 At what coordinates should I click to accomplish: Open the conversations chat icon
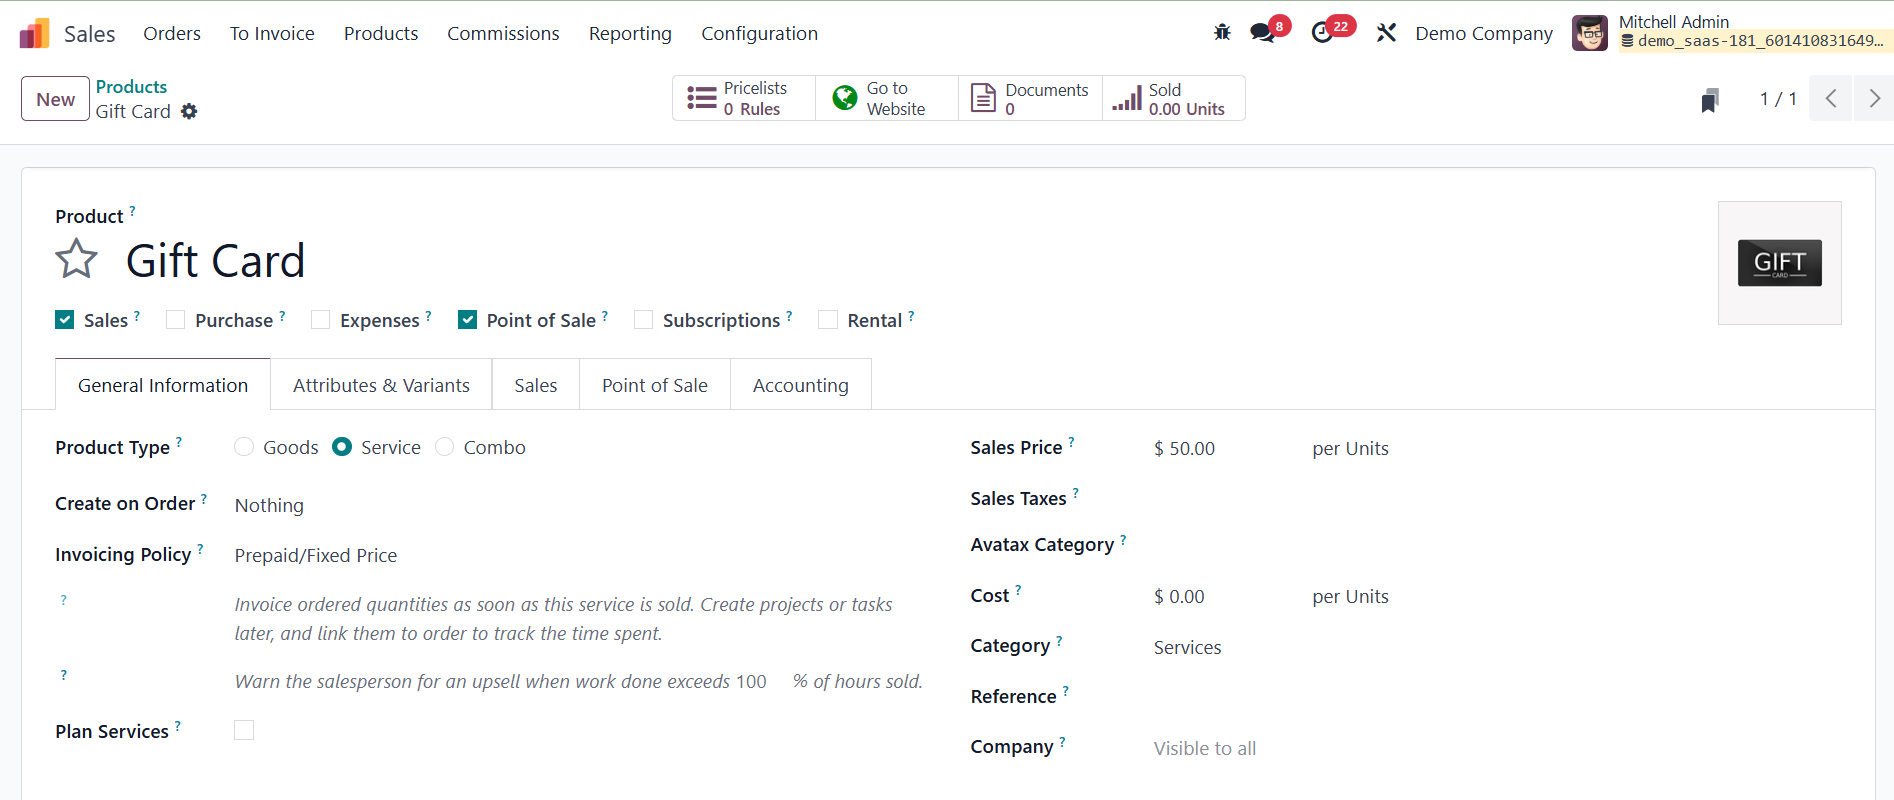(1262, 33)
